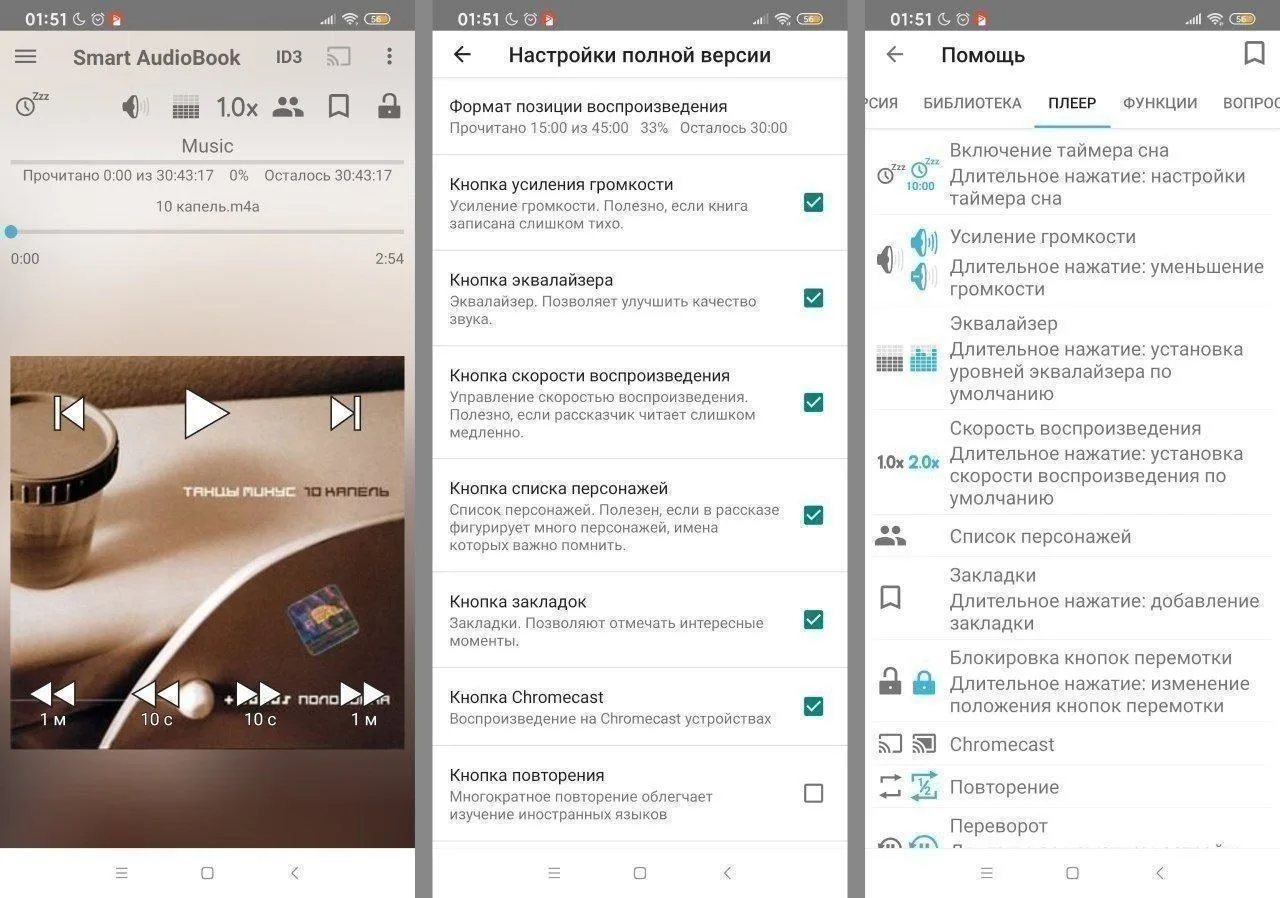Rewind back 1 minute
This screenshot has width=1280, height=898.
coord(53,703)
